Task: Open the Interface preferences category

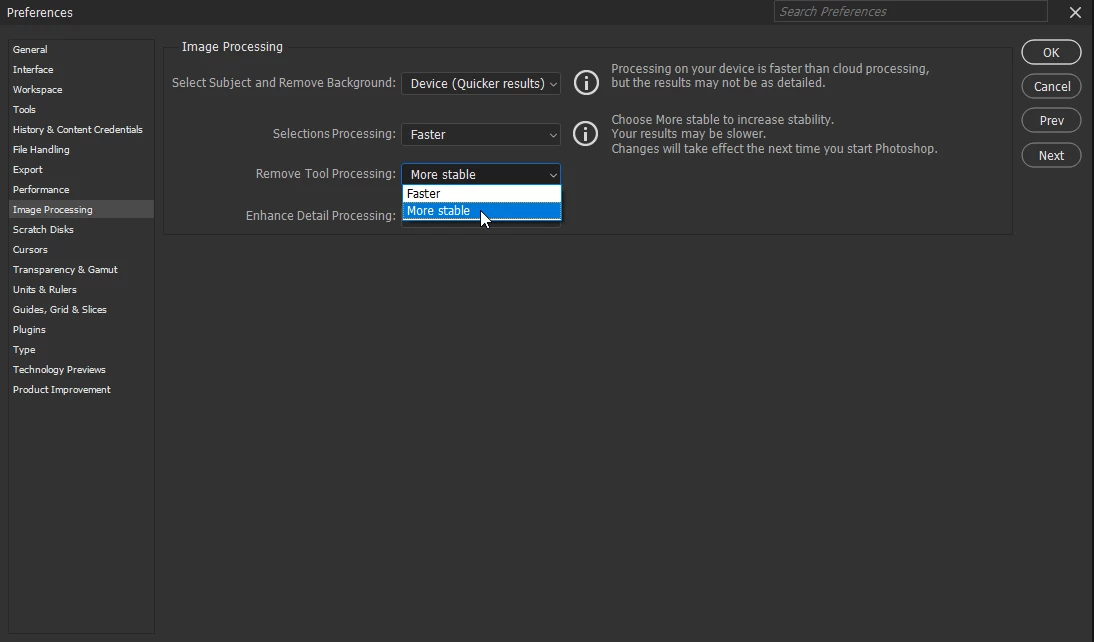Action: tap(81, 70)
